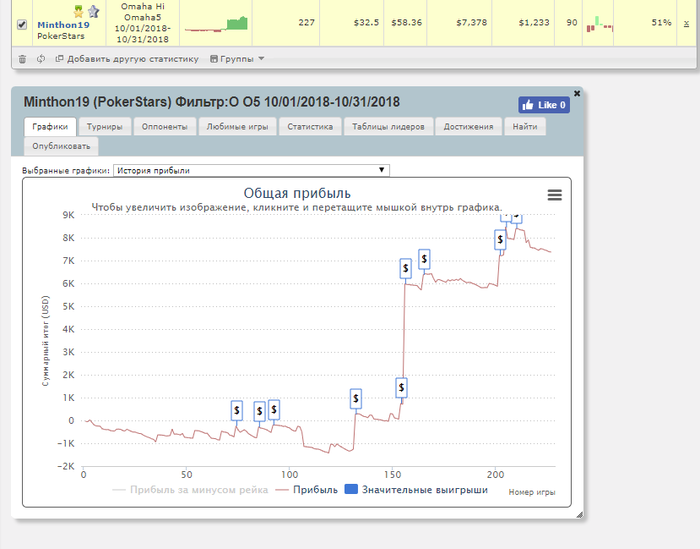Open the Опубликовать tab
The height and width of the screenshot is (549, 700).
pyautogui.click(x=61, y=146)
